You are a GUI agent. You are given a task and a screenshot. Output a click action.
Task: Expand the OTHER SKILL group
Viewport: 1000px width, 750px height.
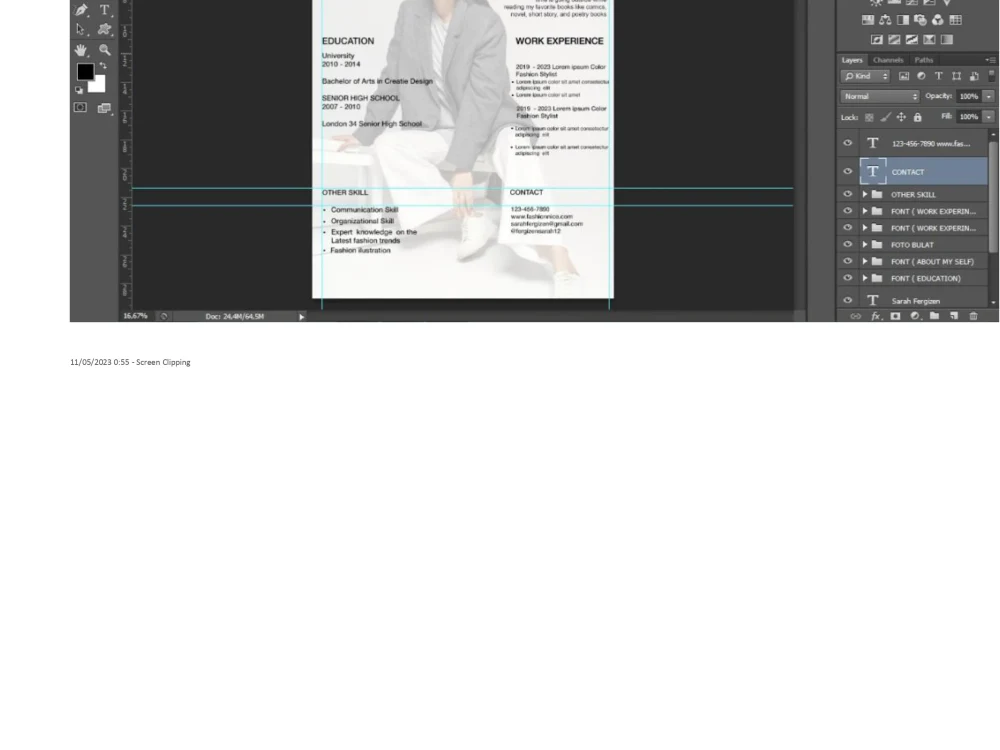pos(865,195)
